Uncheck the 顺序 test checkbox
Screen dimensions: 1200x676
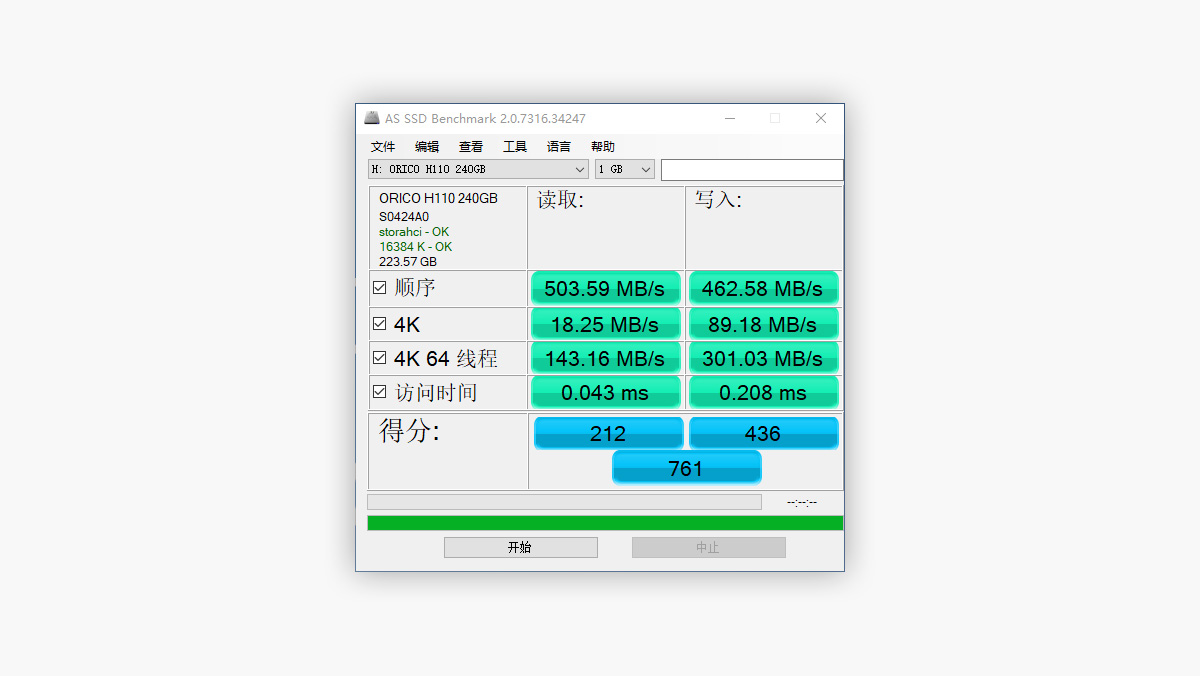(x=380, y=288)
